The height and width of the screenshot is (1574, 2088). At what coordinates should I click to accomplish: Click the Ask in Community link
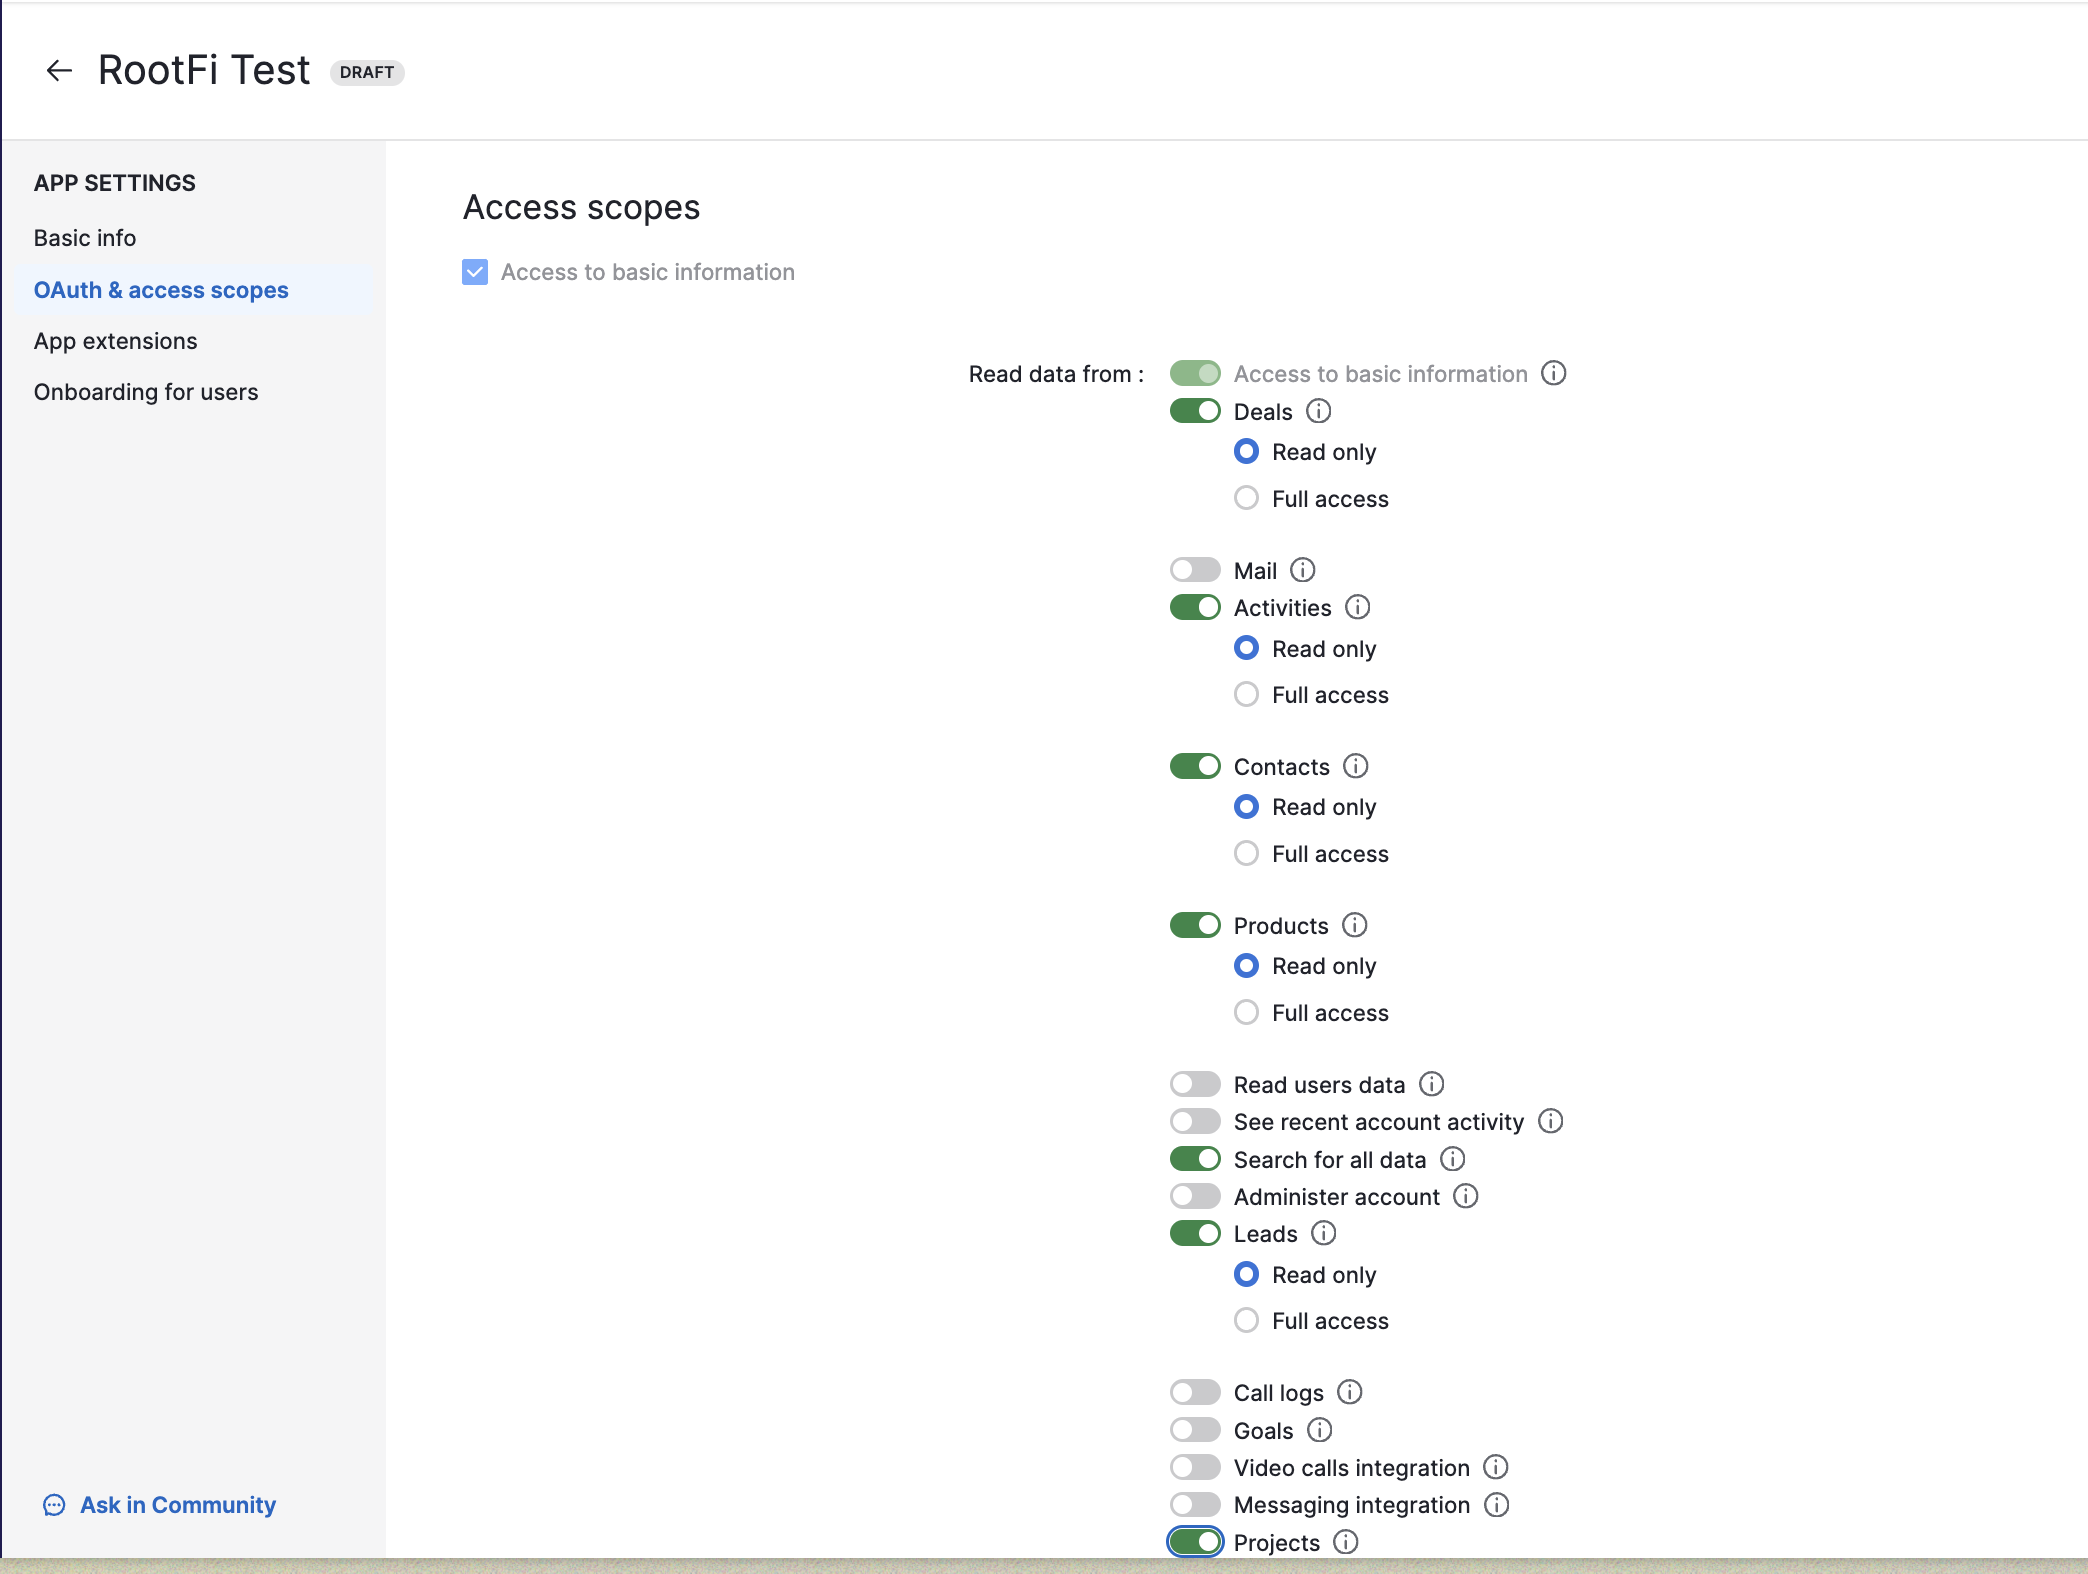click(177, 1505)
